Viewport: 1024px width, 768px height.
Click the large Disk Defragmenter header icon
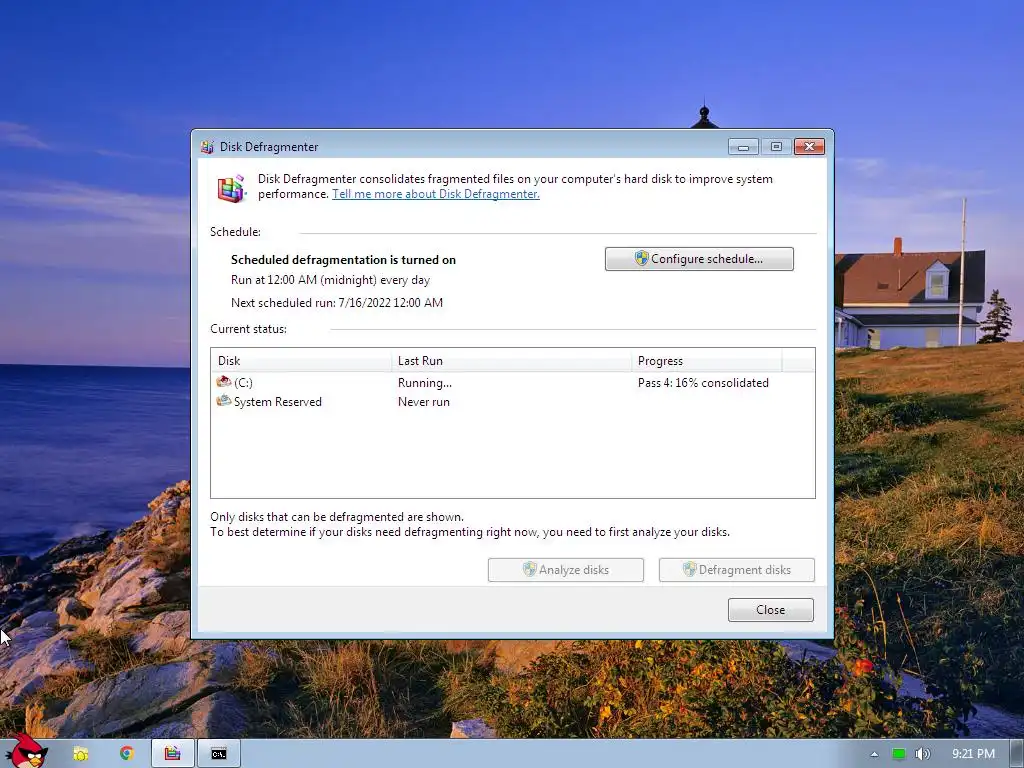231,188
